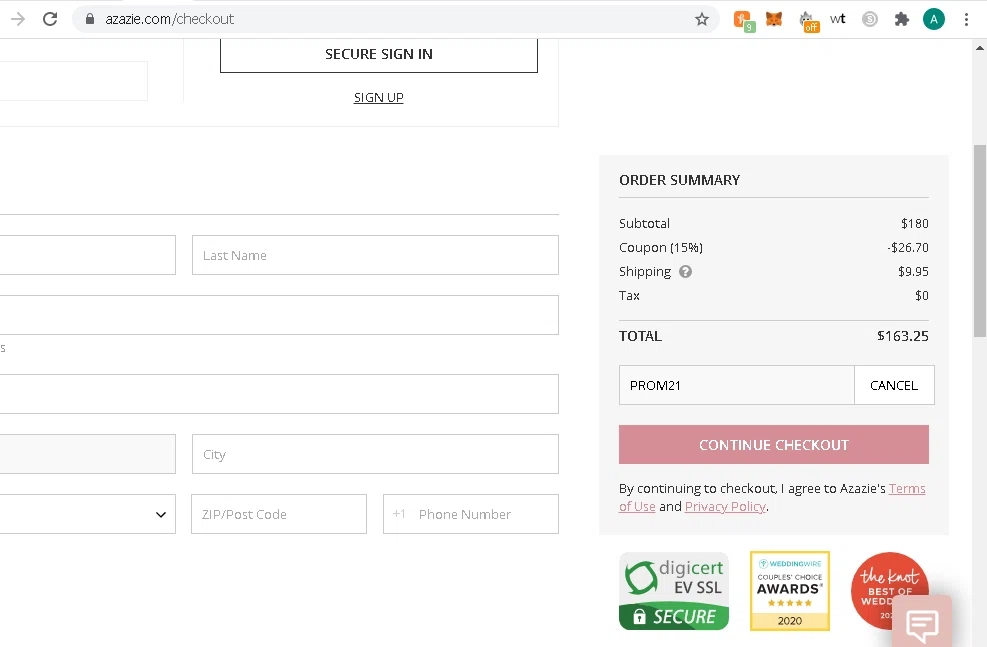The height and width of the screenshot is (647, 987).
Task: Open the Chrome three-dot menu
Action: pos(966,19)
